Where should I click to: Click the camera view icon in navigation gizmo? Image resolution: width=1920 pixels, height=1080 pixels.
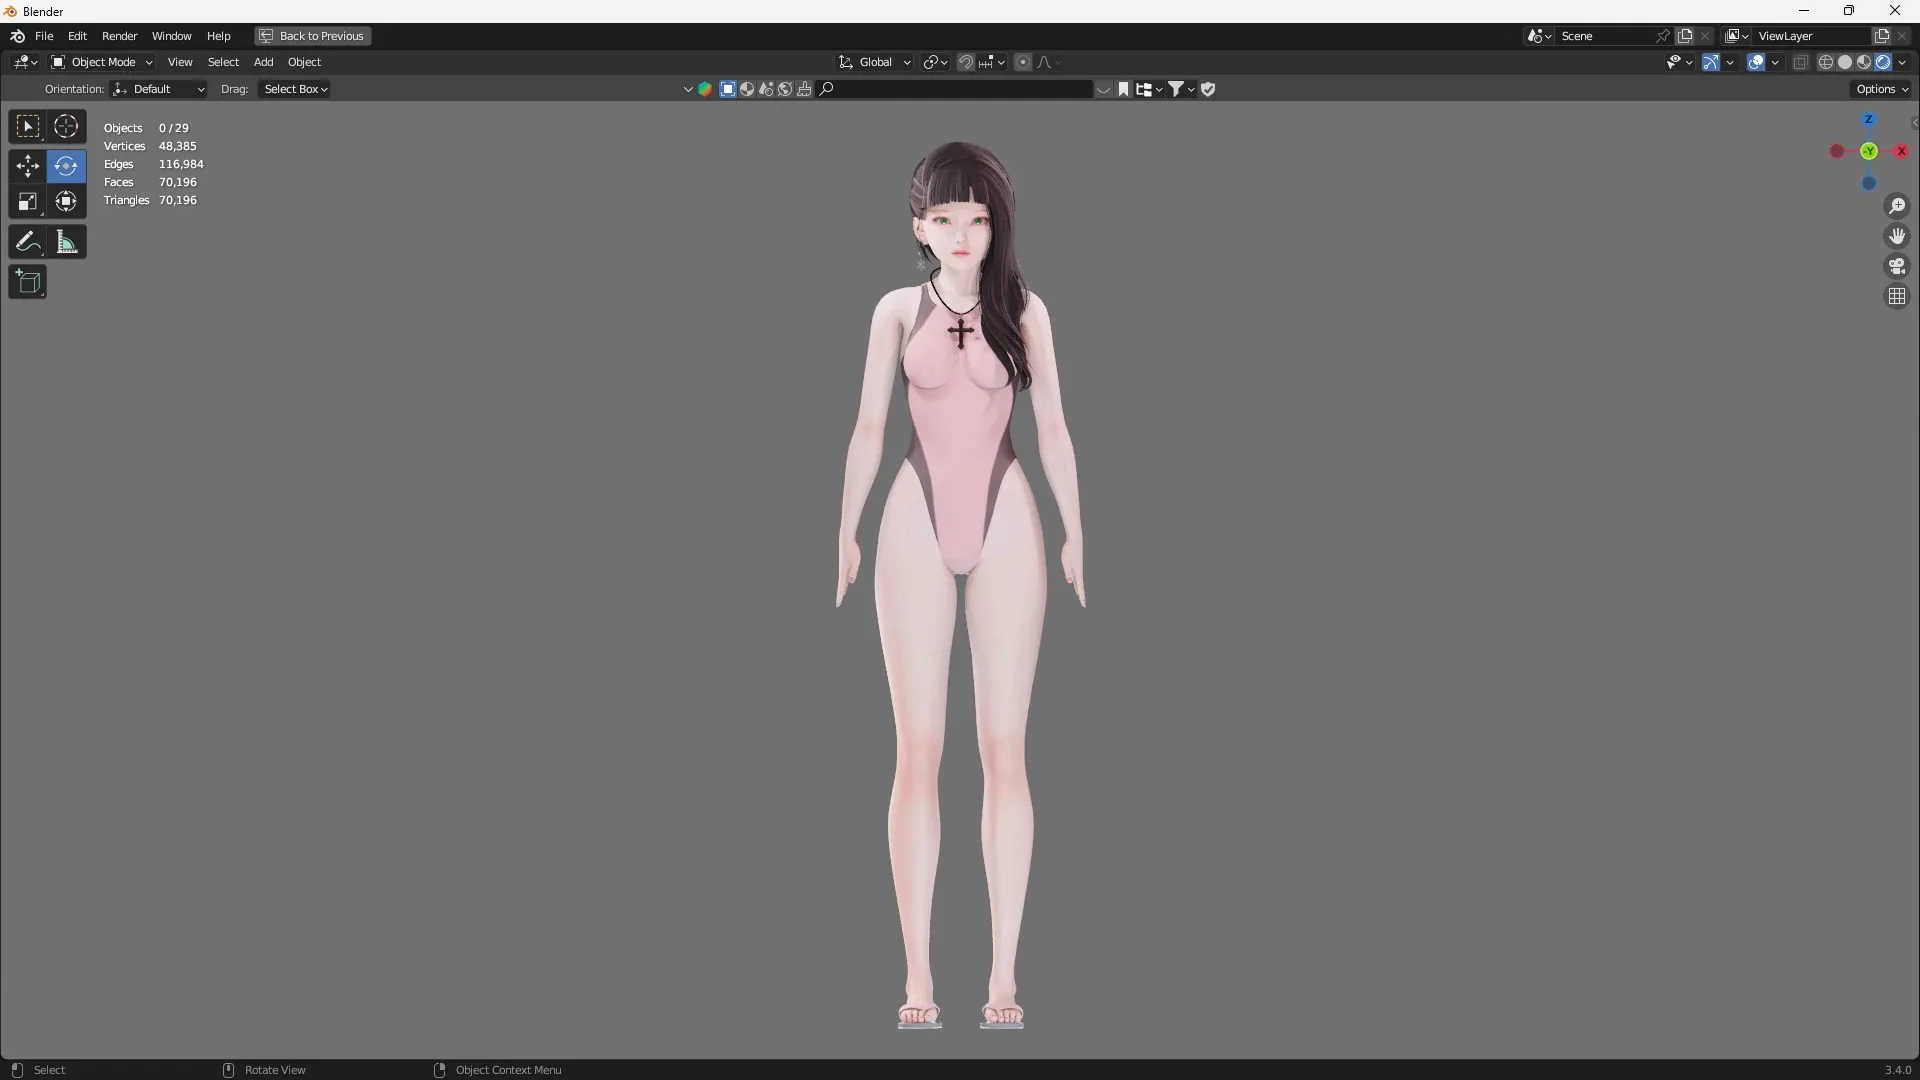pyautogui.click(x=1897, y=266)
